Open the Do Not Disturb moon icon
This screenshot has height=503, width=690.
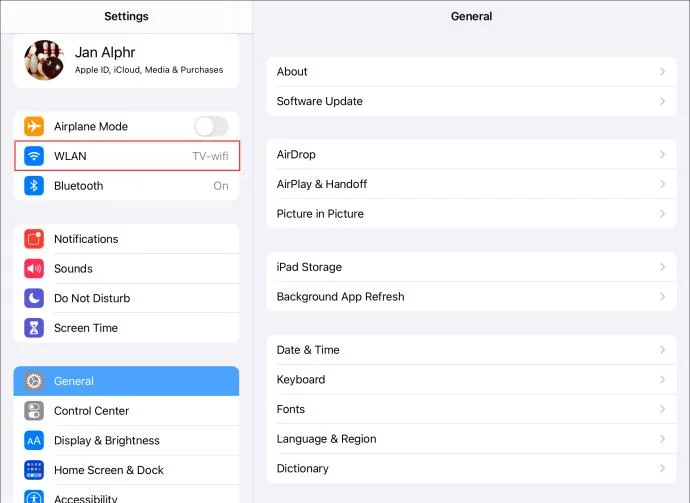point(34,298)
